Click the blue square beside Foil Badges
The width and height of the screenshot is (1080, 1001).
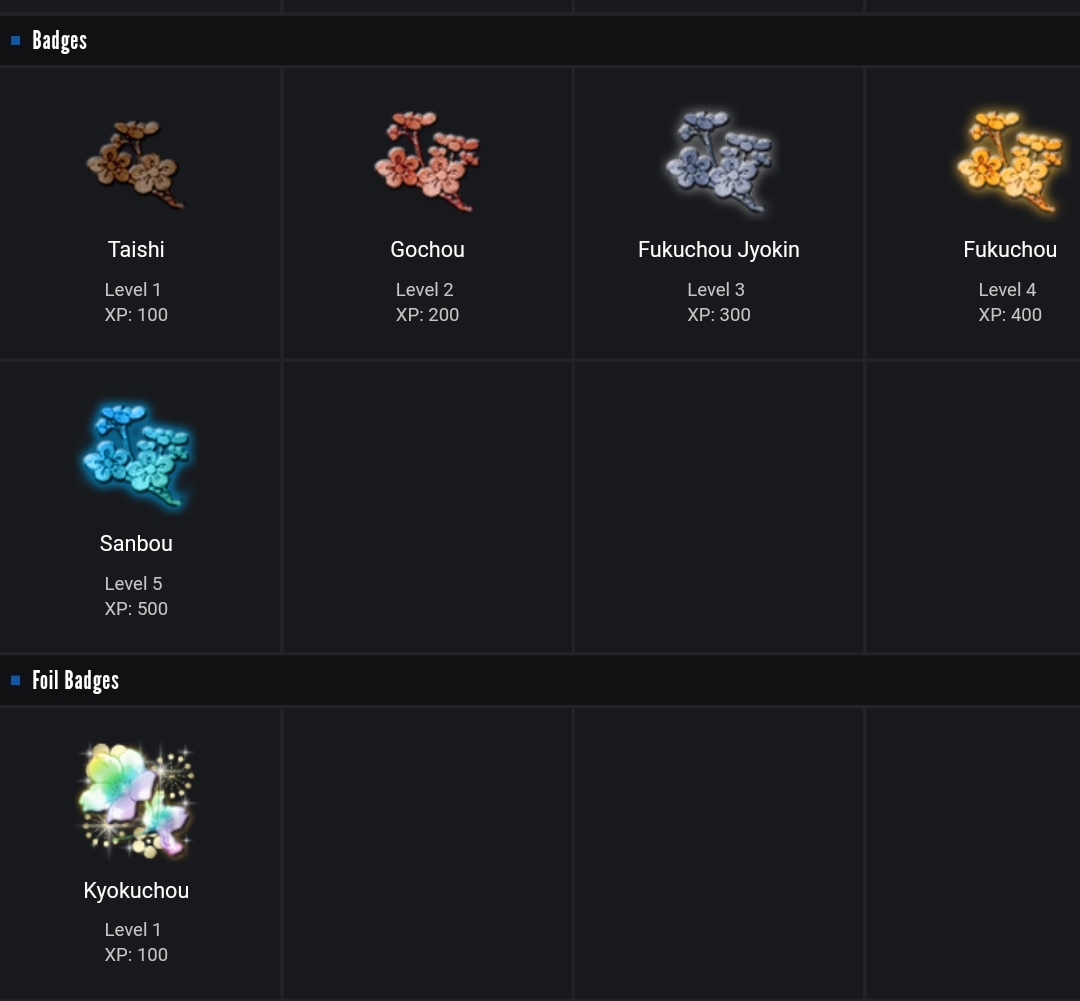[x=15, y=681]
